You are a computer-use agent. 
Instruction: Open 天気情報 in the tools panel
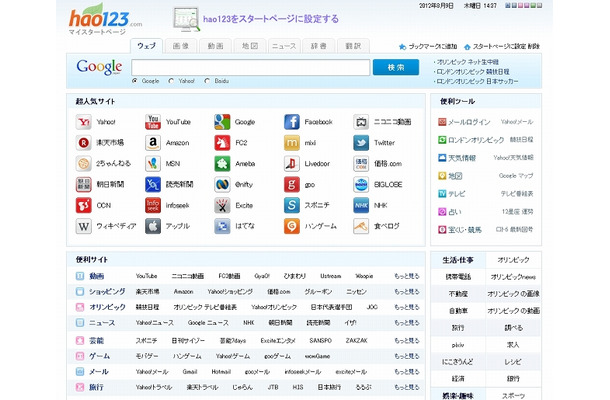[462, 158]
